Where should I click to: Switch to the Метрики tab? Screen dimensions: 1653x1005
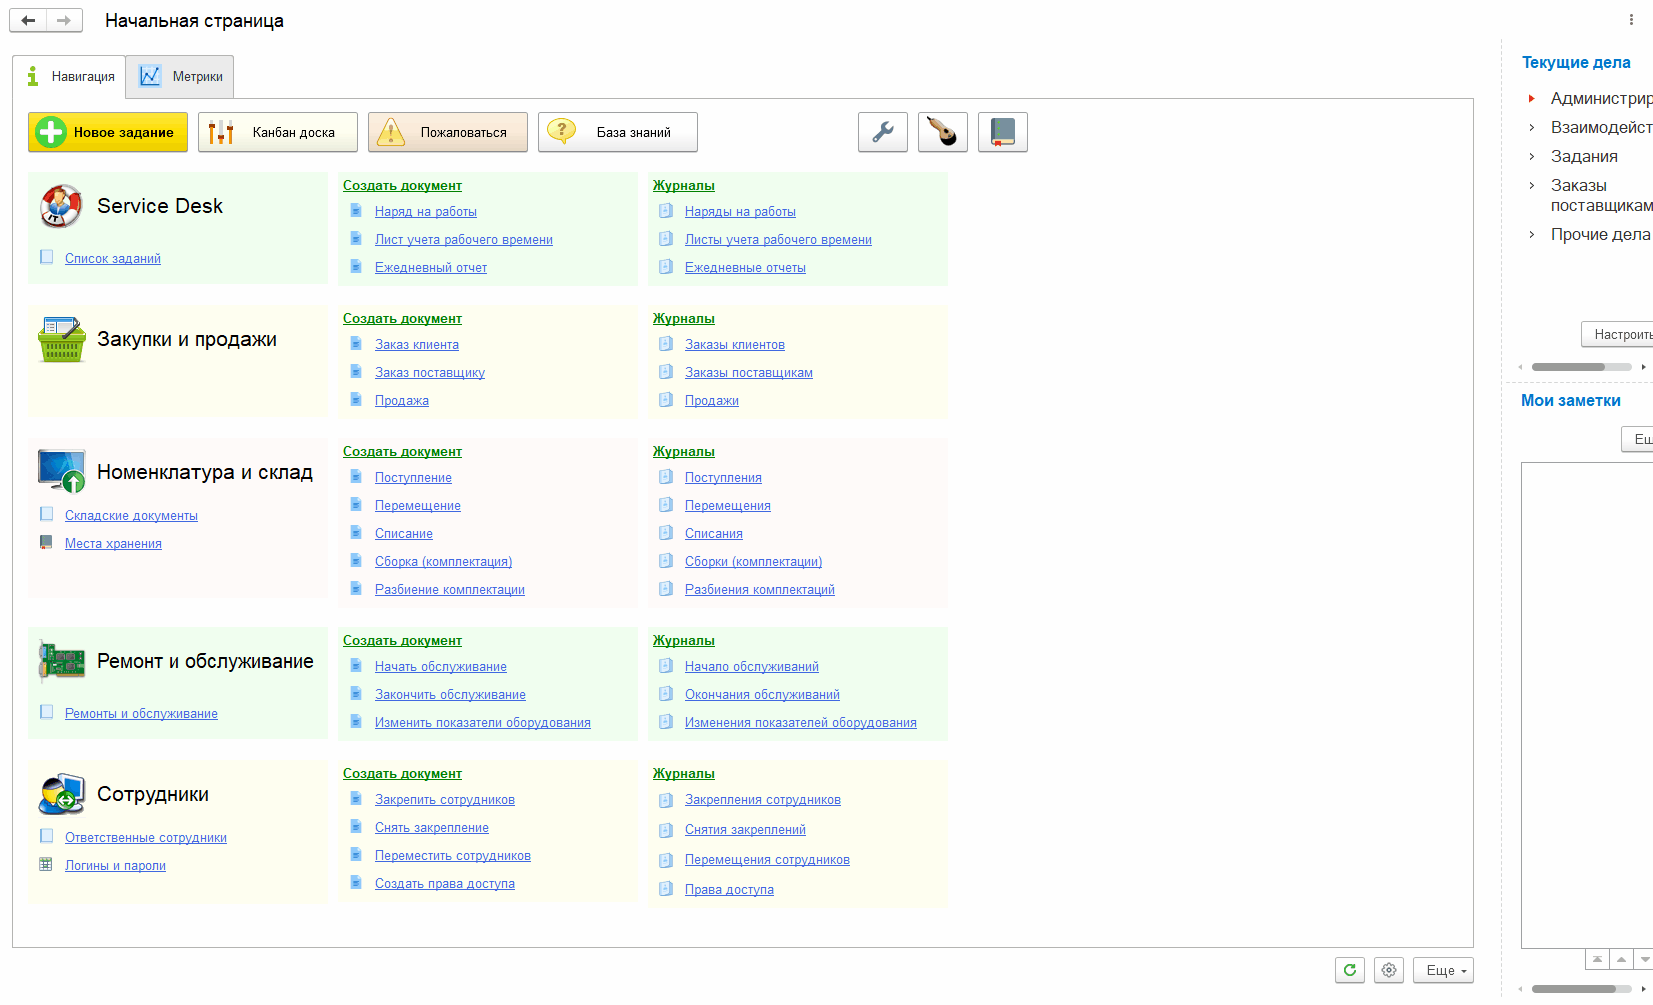point(181,77)
